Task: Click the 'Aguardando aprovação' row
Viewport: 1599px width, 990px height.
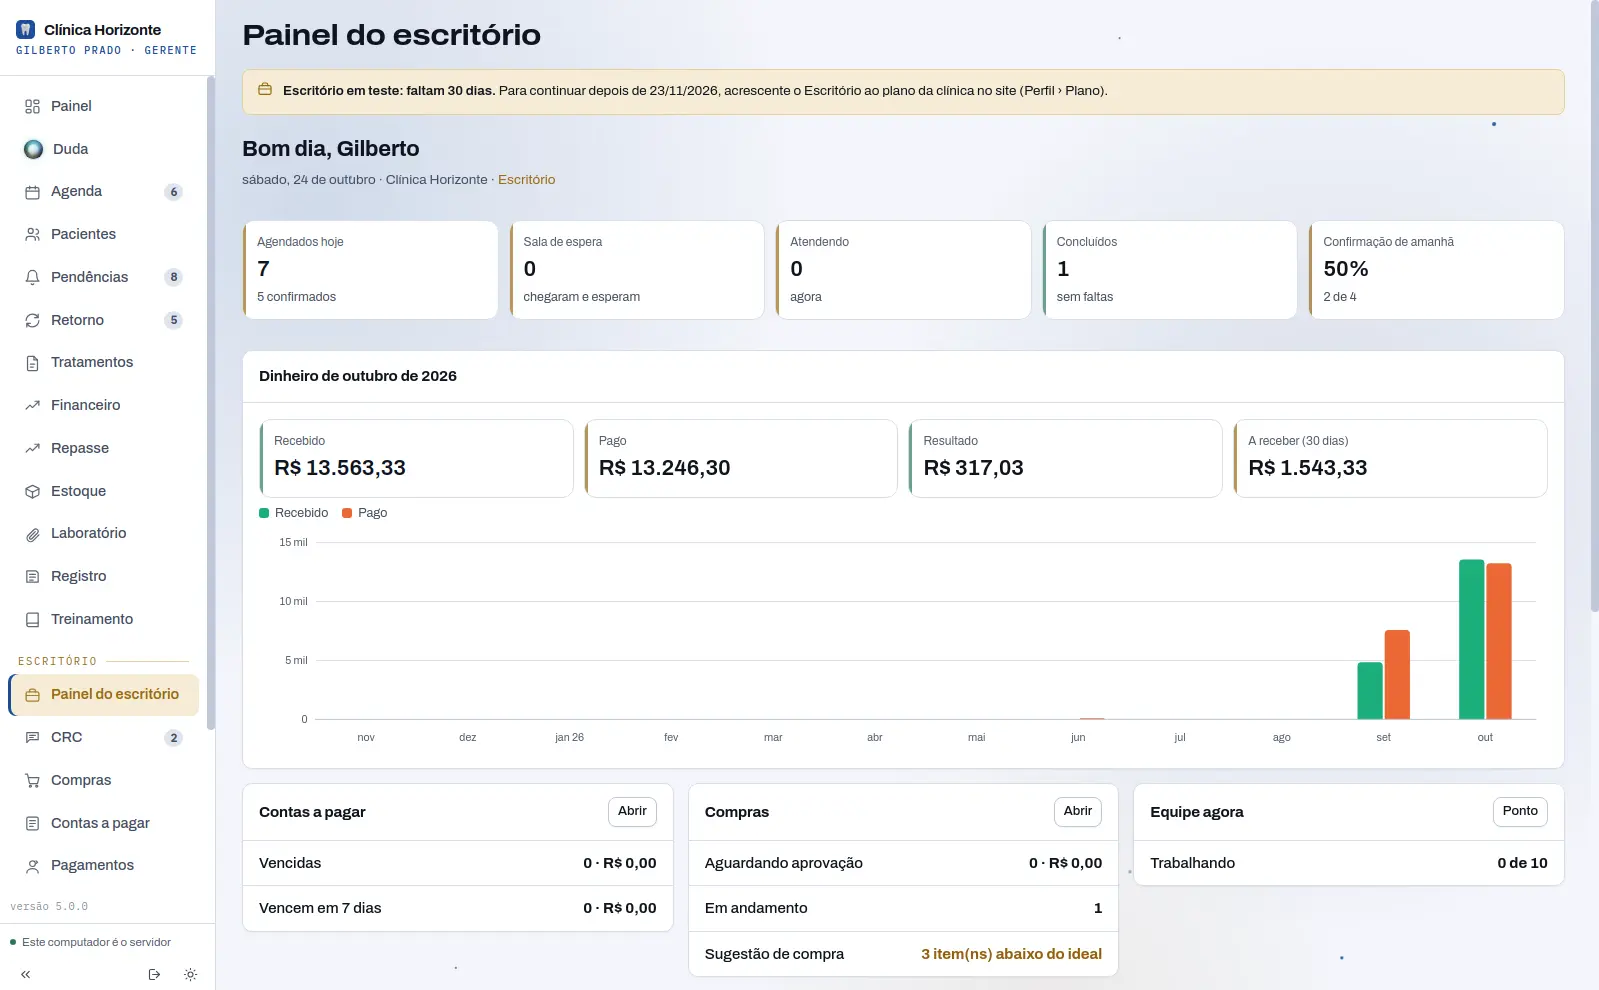Action: coord(903,863)
